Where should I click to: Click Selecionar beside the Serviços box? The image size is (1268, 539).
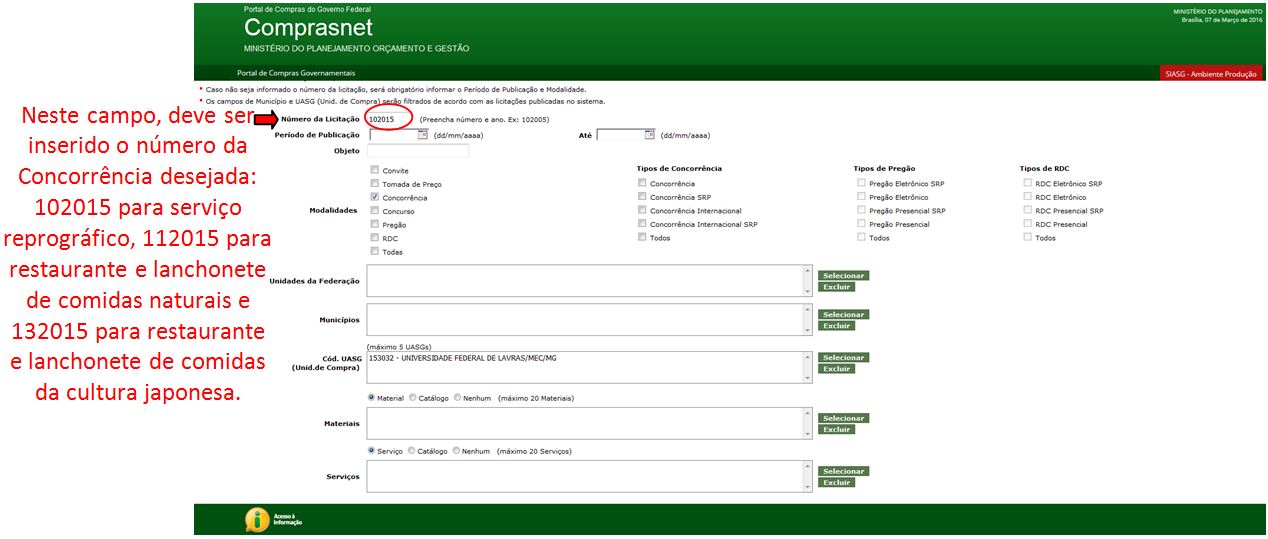point(843,471)
